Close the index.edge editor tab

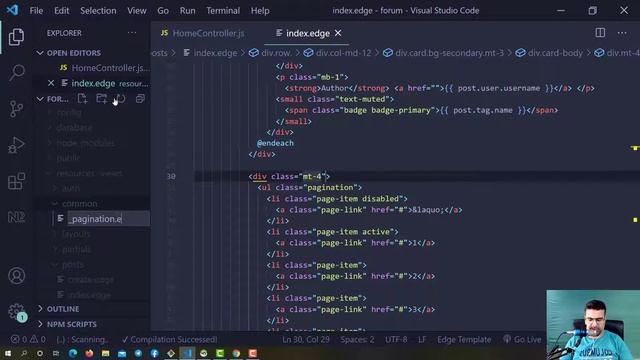click(x=338, y=33)
